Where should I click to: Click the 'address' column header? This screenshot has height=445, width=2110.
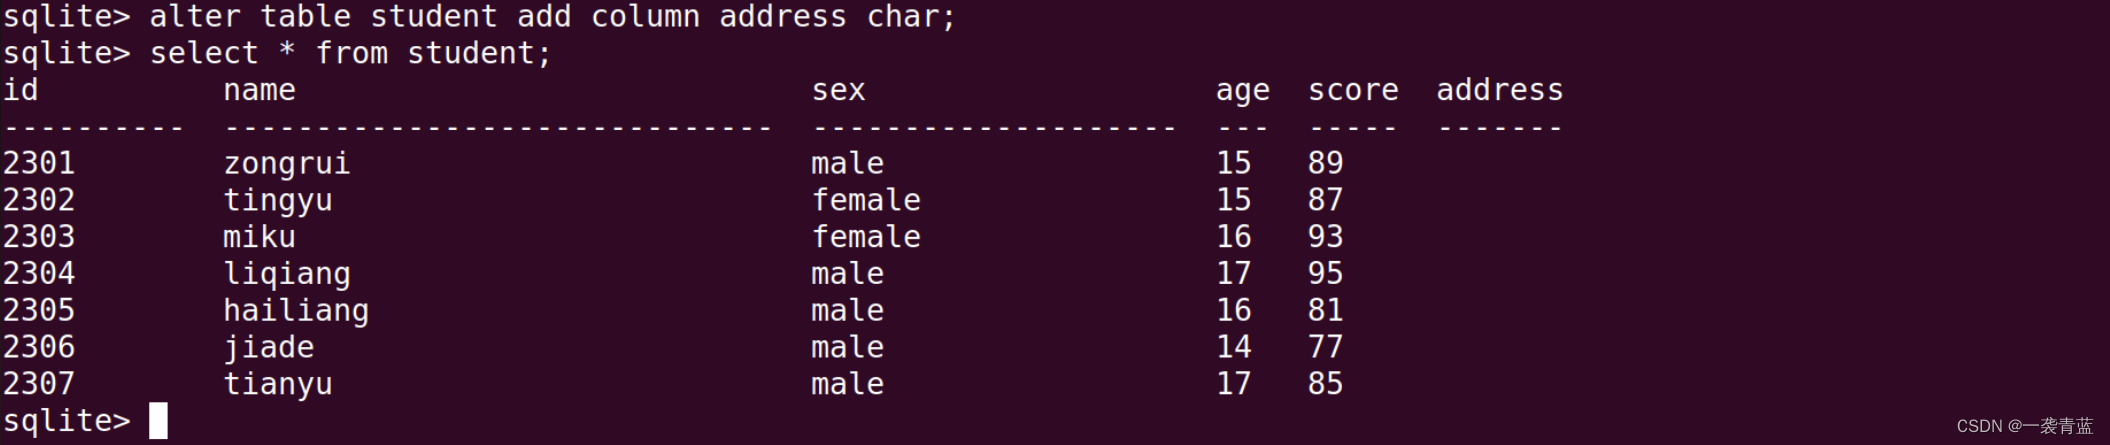pyautogui.click(x=1499, y=90)
